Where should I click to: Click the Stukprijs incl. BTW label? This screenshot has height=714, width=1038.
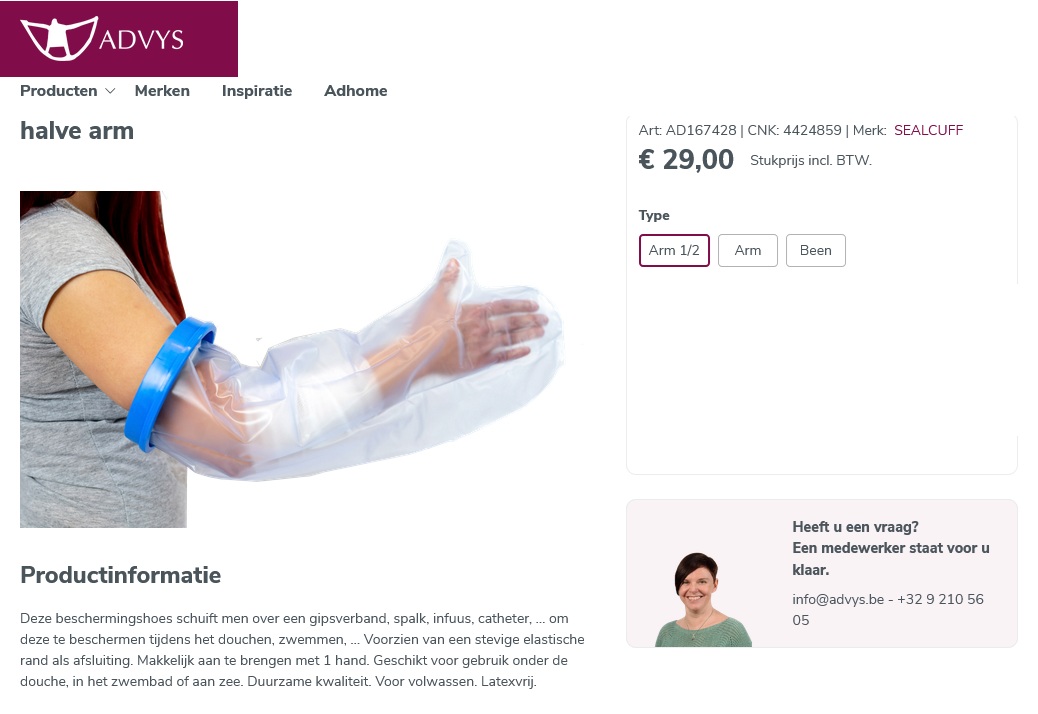pos(811,160)
